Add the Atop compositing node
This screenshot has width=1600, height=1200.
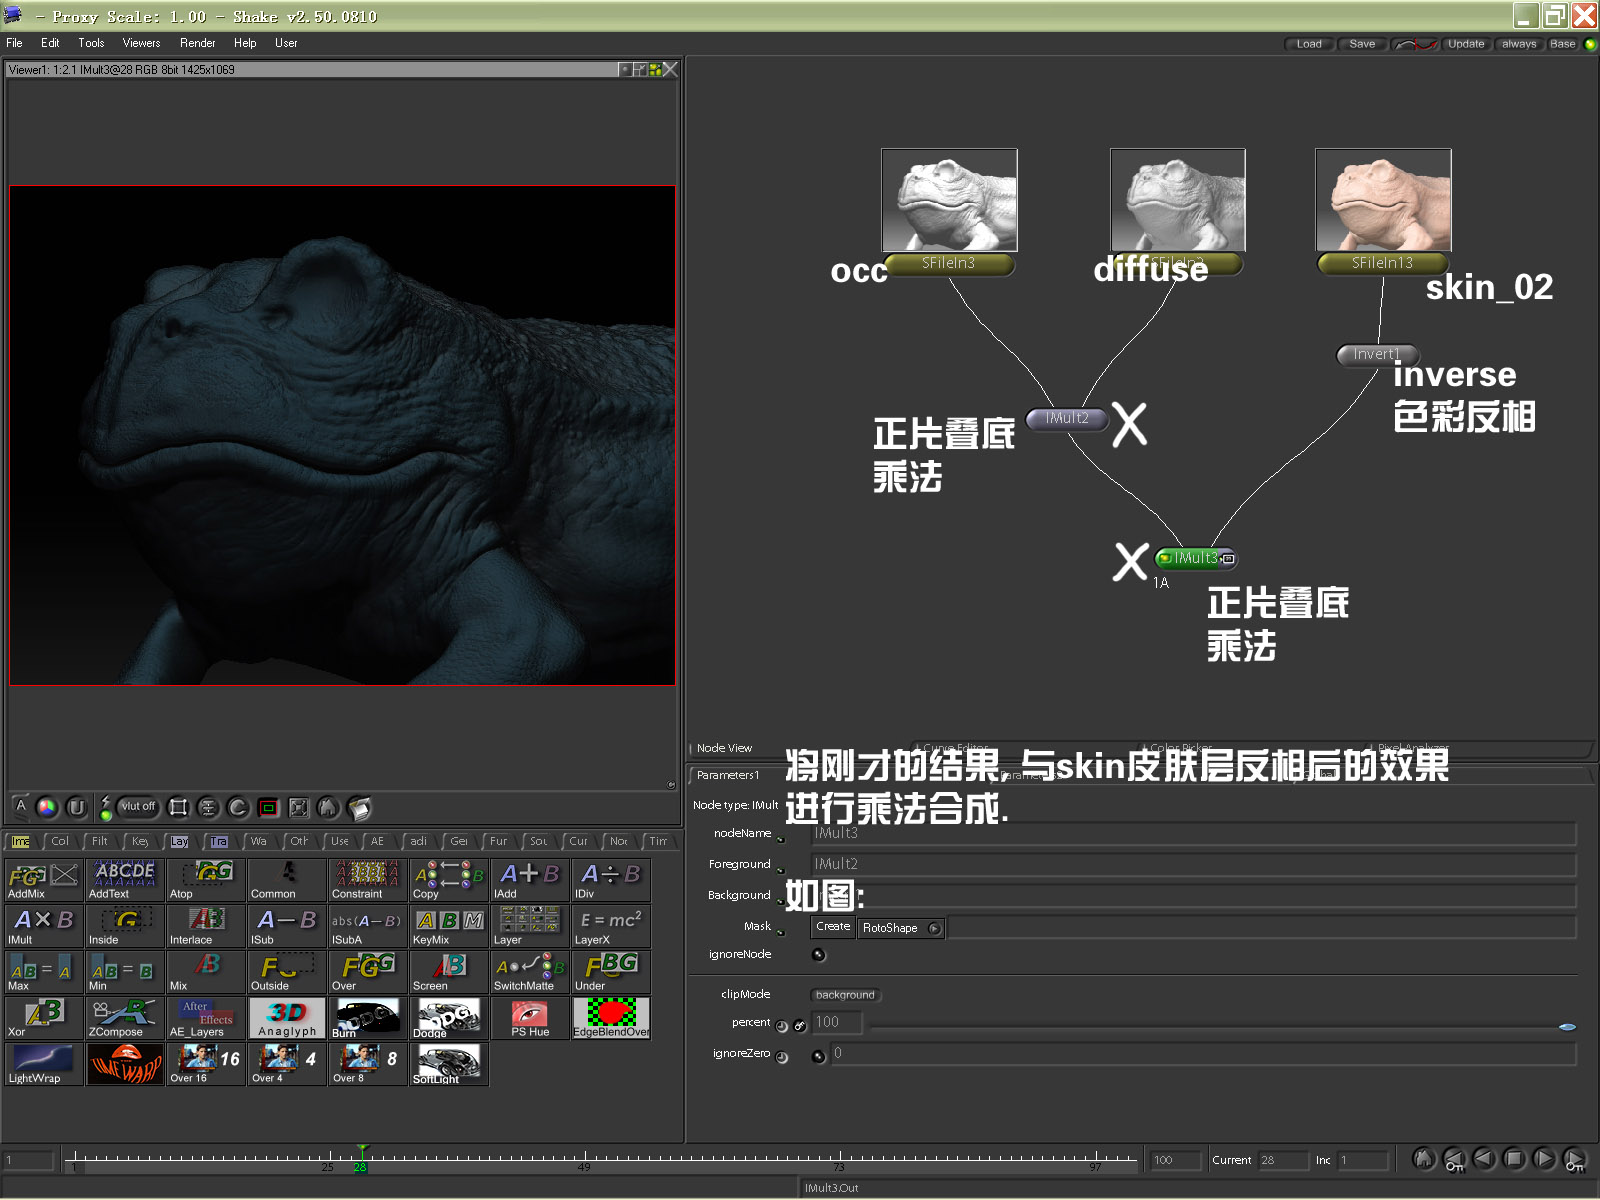tap(205, 880)
